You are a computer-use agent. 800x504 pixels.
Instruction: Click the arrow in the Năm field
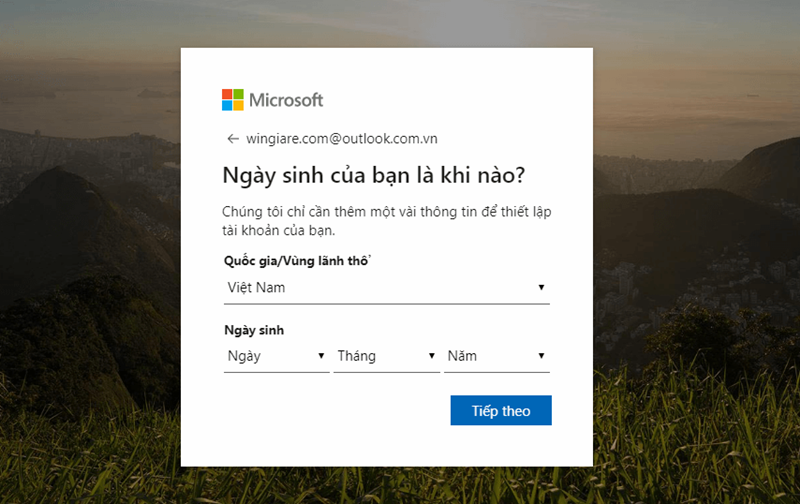541,356
